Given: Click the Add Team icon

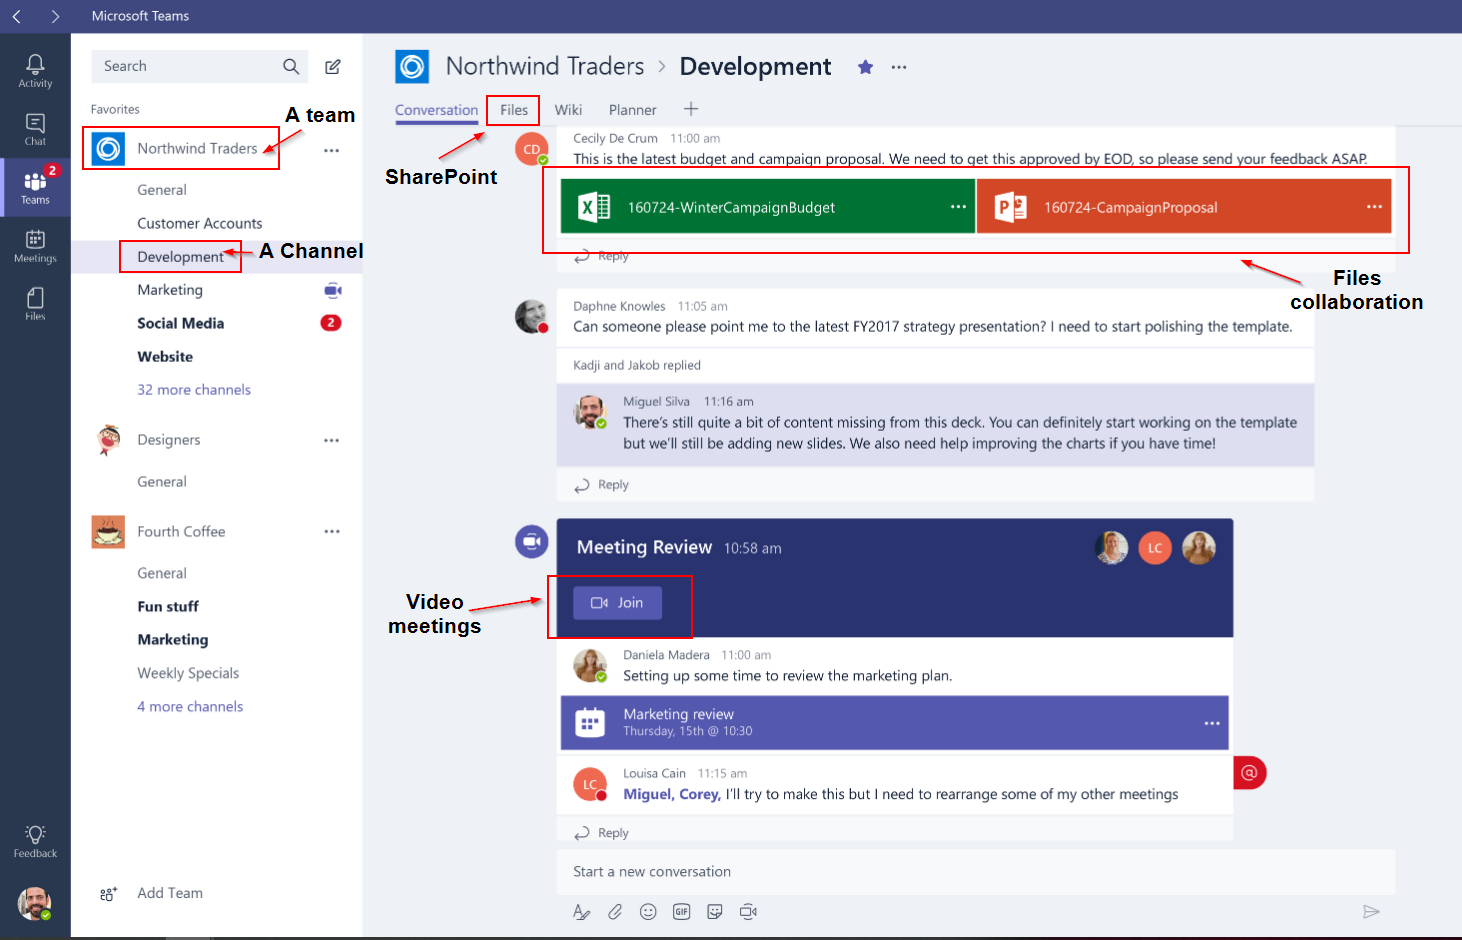Looking at the screenshot, I should click(109, 894).
